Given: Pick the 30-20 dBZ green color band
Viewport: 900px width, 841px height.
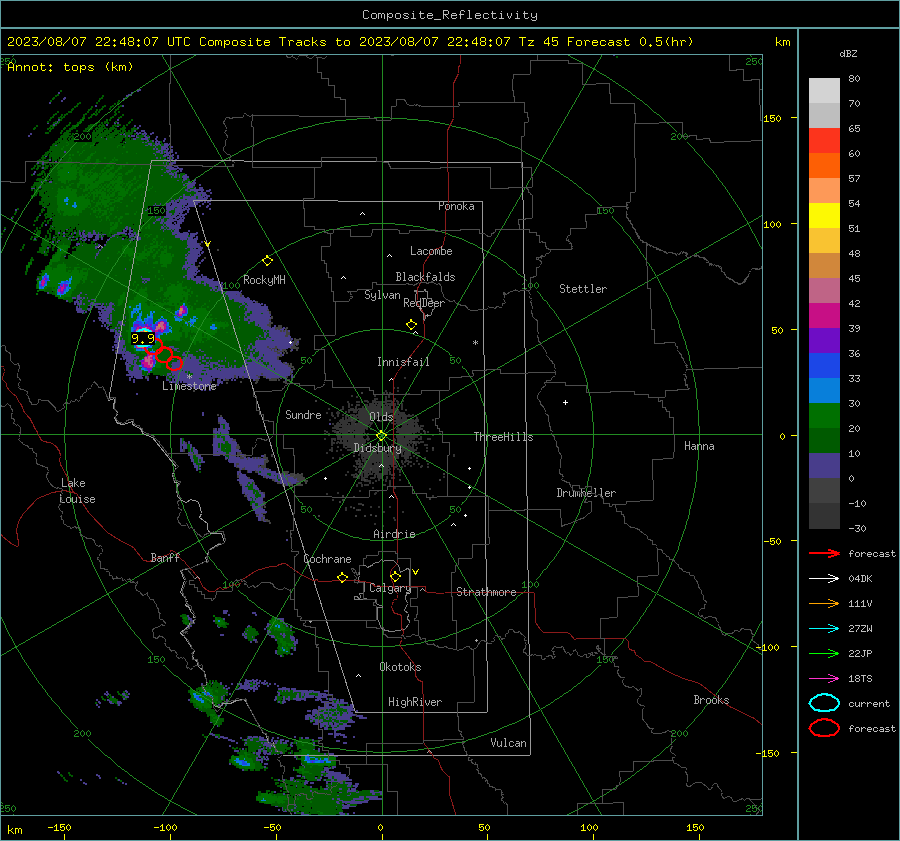Looking at the screenshot, I should (x=824, y=416).
